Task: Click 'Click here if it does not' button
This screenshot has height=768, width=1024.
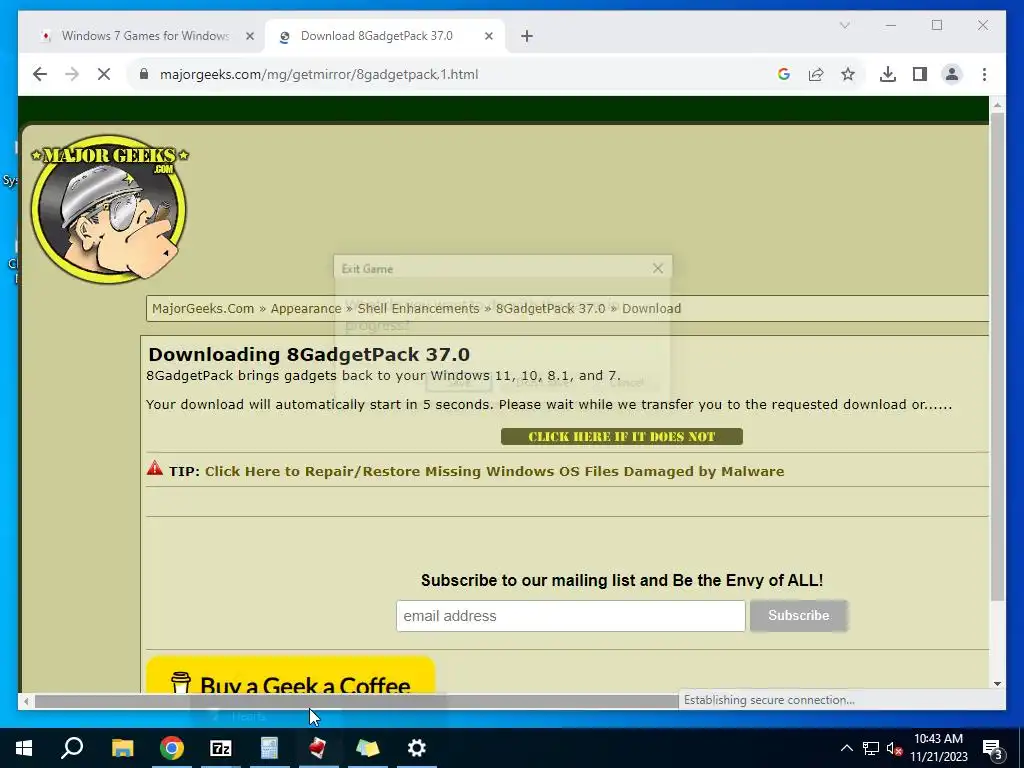Action: tap(622, 436)
